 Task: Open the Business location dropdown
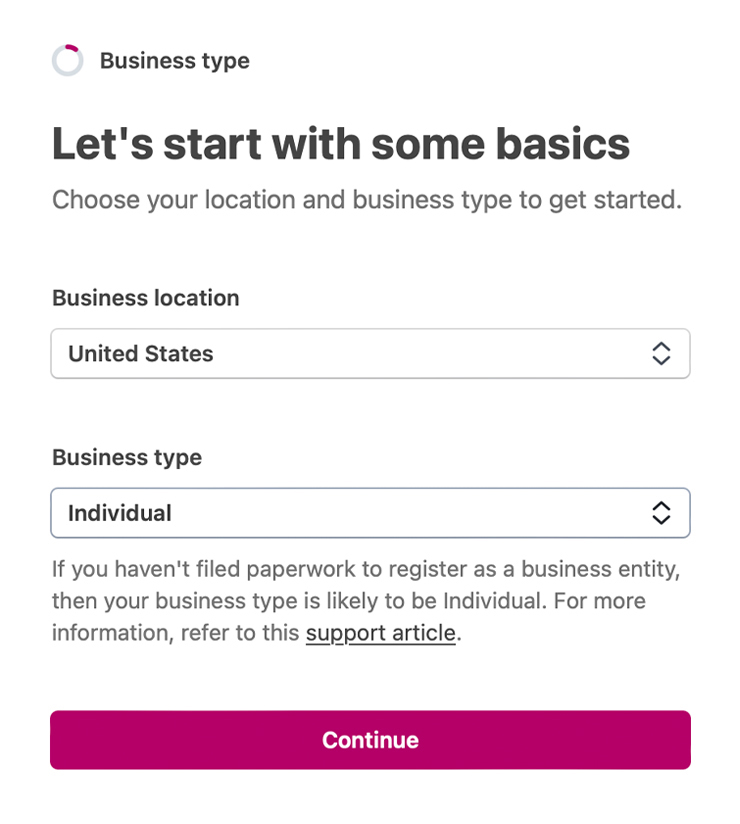click(370, 354)
